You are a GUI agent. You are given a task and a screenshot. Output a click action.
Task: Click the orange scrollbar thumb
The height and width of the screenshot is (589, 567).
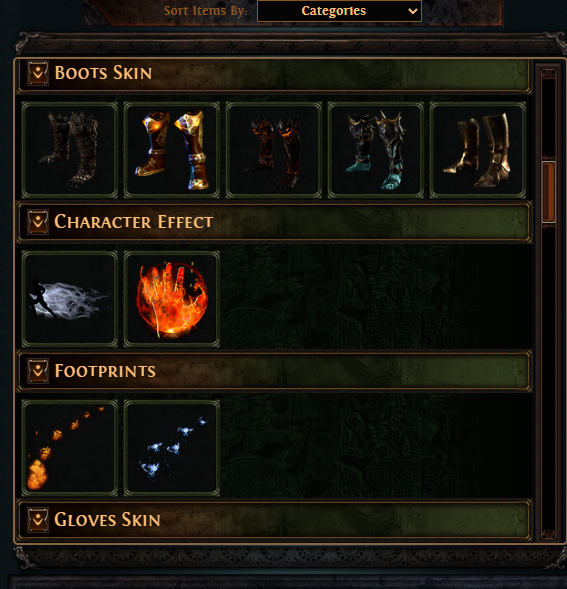coord(549,192)
